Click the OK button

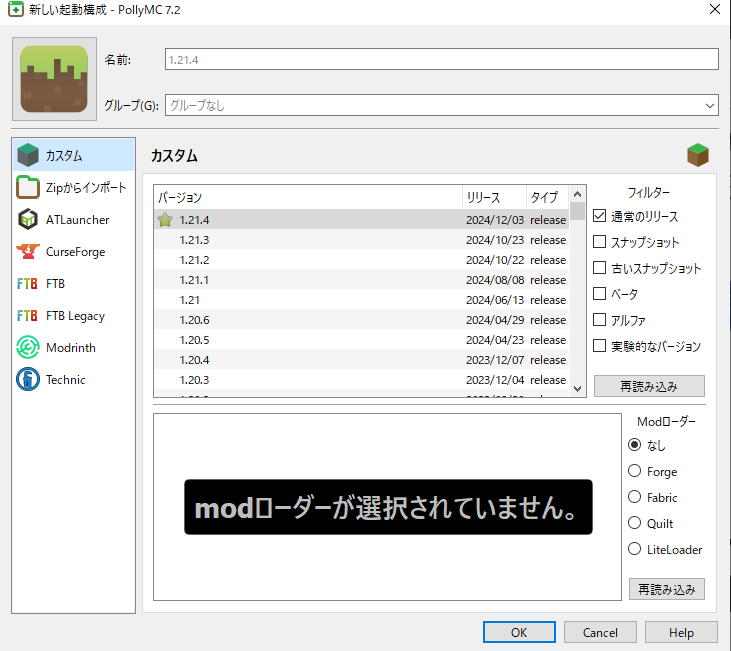click(x=519, y=632)
